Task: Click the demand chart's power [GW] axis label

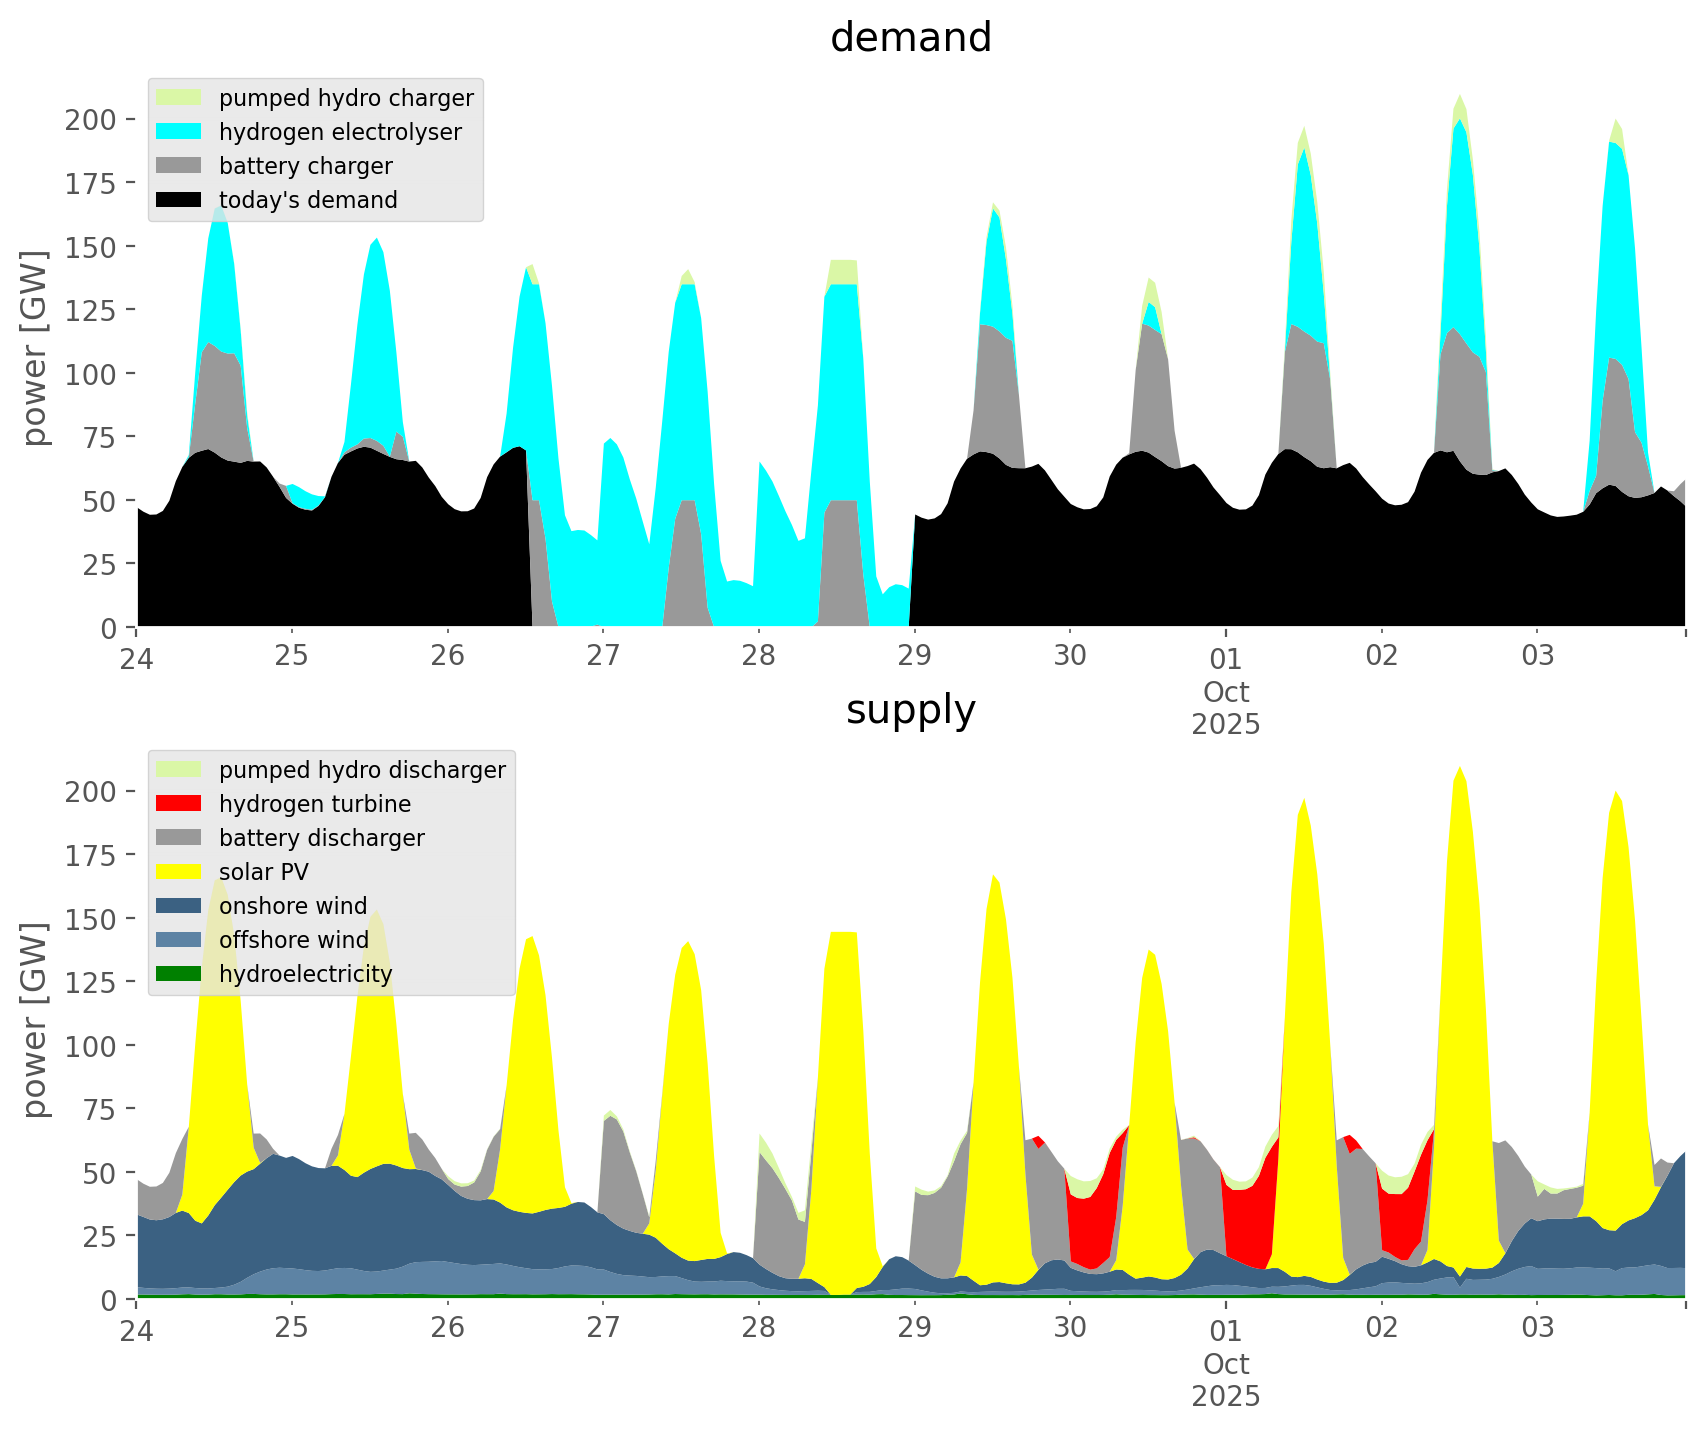Action: point(35,348)
